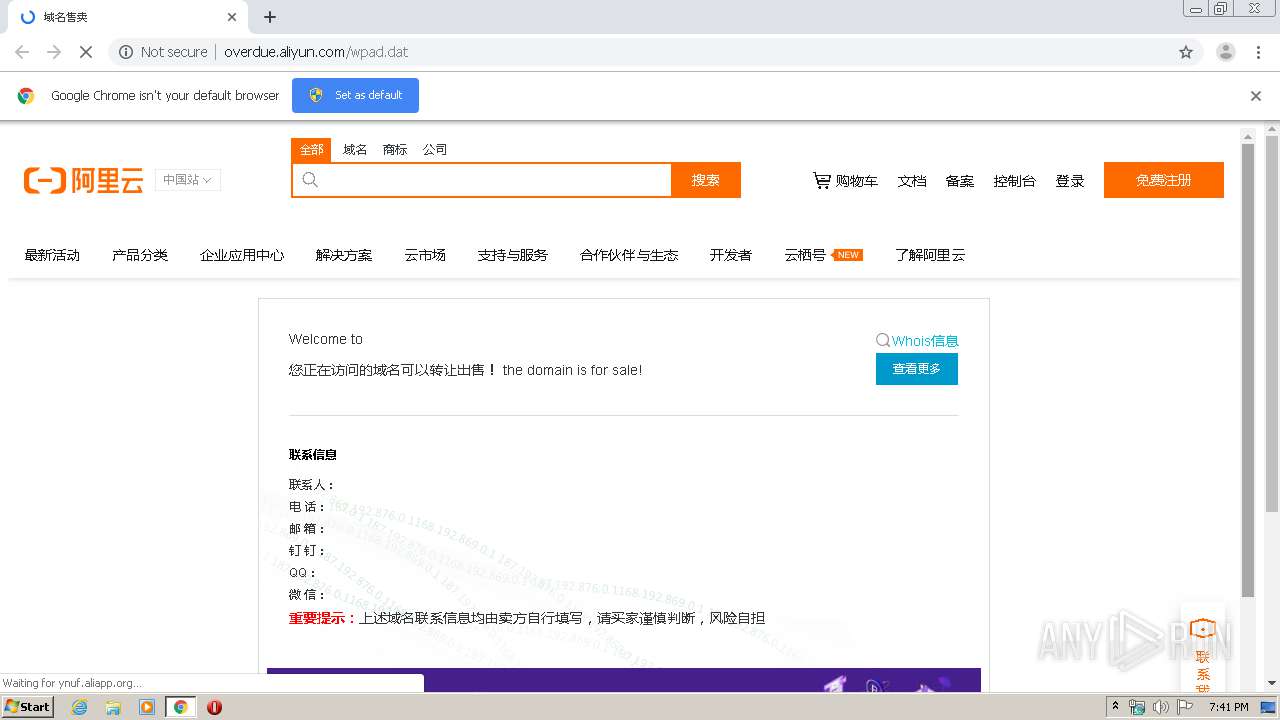The width and height of the screenshot is (1280, 720).
Task: Open the 解决方案 menu
Action: click(x=344, y=255)
